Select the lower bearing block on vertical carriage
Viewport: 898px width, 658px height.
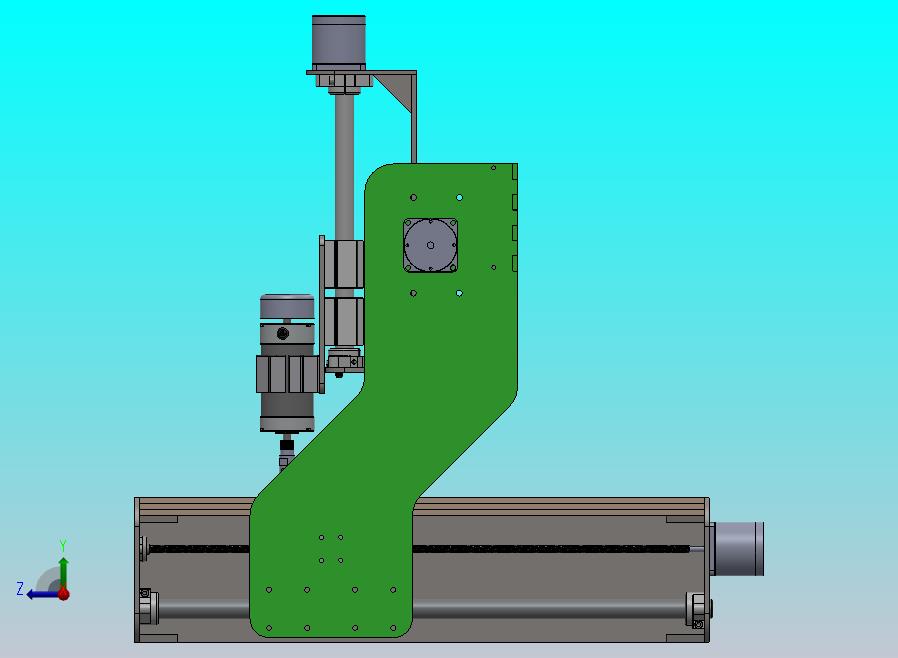click(344, 321)
